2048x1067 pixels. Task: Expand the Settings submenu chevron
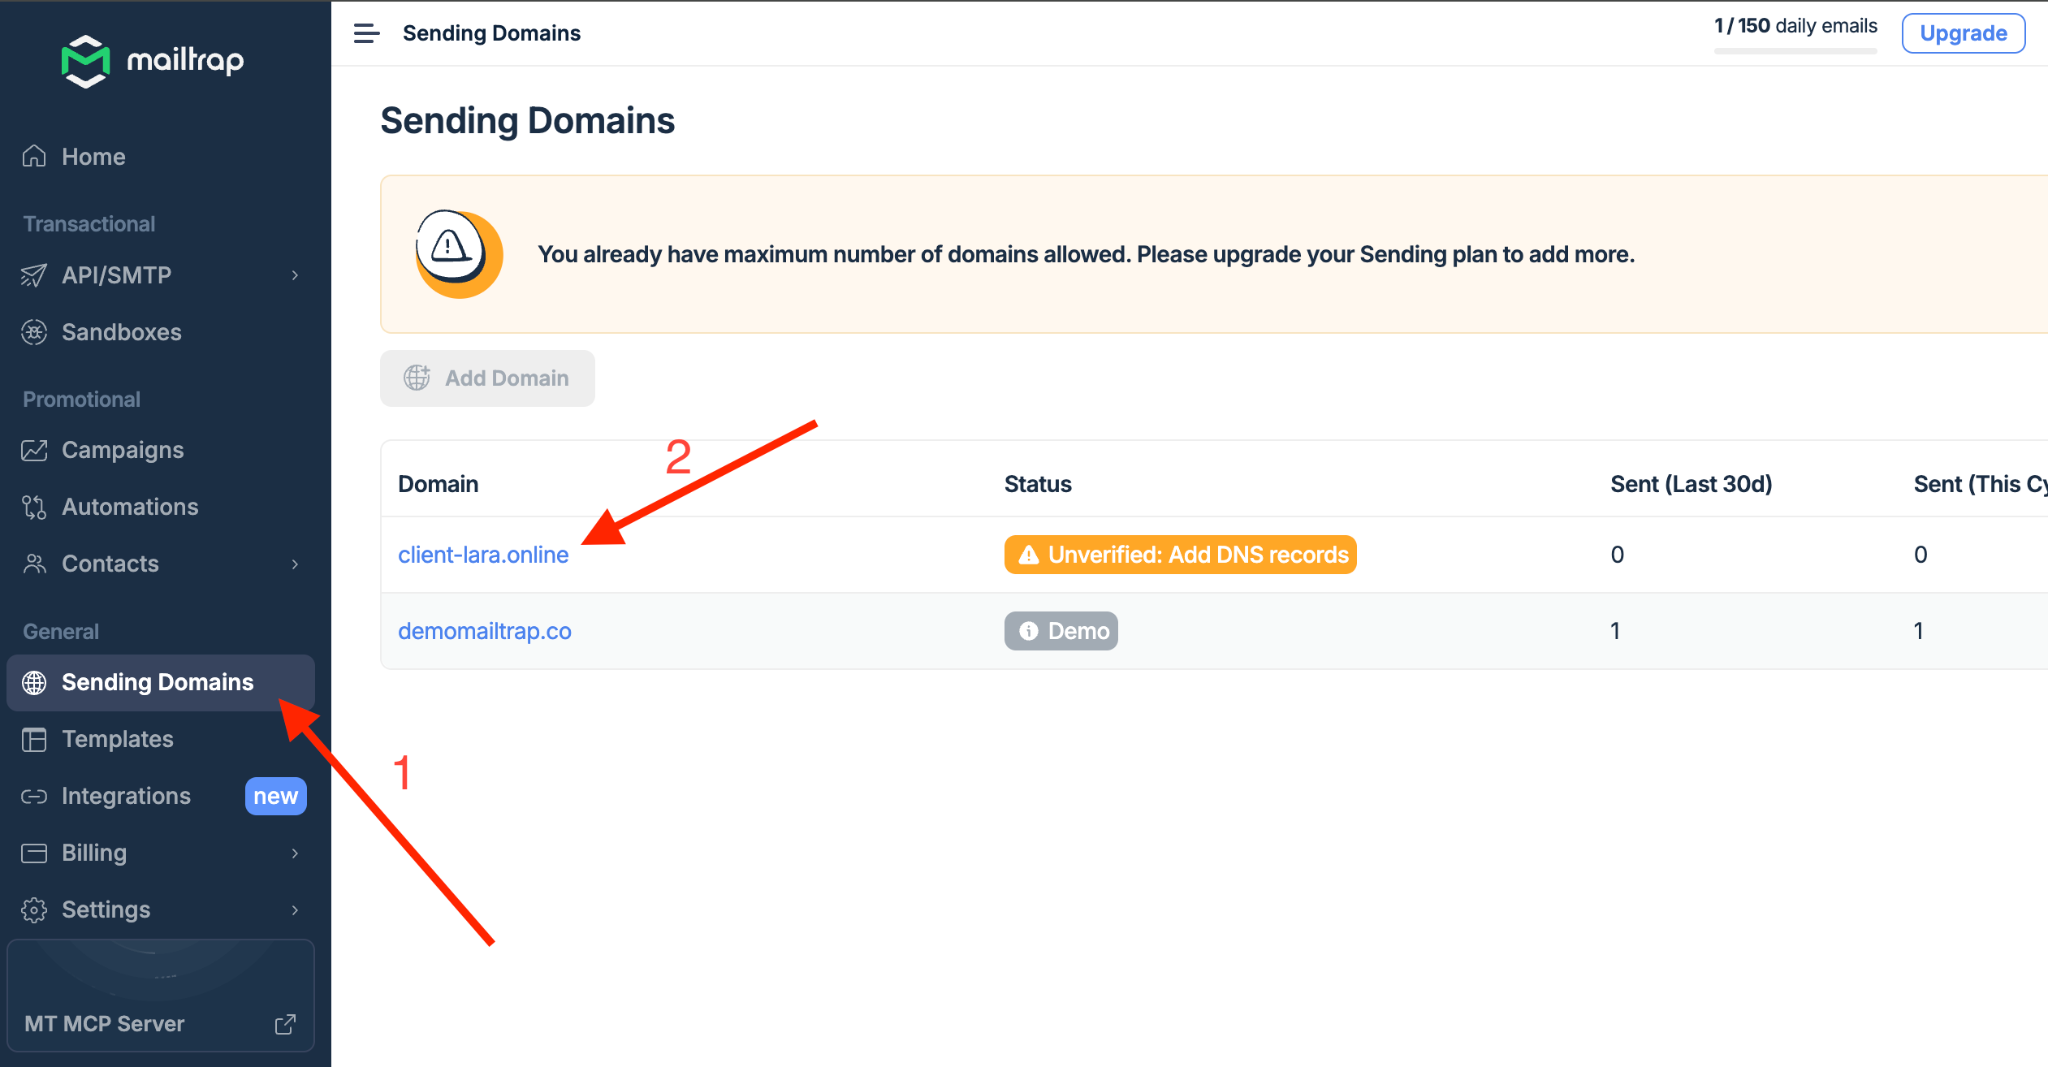(x=295, y=910)
